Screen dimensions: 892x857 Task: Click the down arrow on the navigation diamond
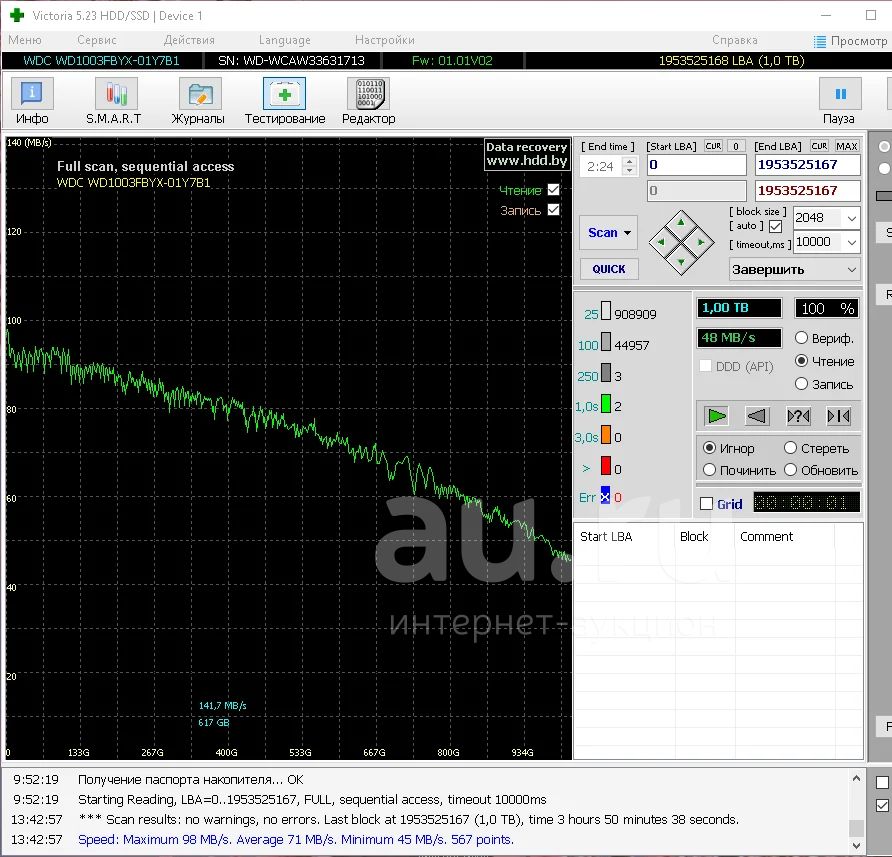(681, 262)
